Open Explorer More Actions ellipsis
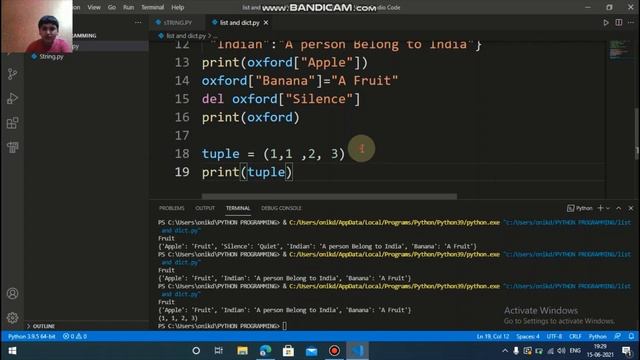Screen dimensions: 640x360 [138, 22]
